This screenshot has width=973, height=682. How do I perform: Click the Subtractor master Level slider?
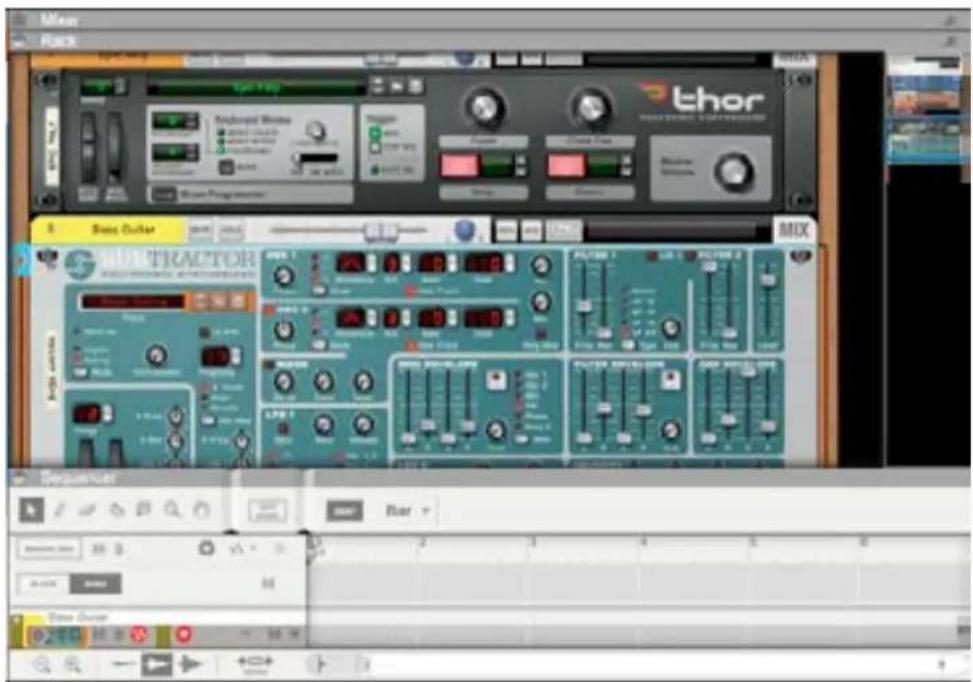[768, 279]
